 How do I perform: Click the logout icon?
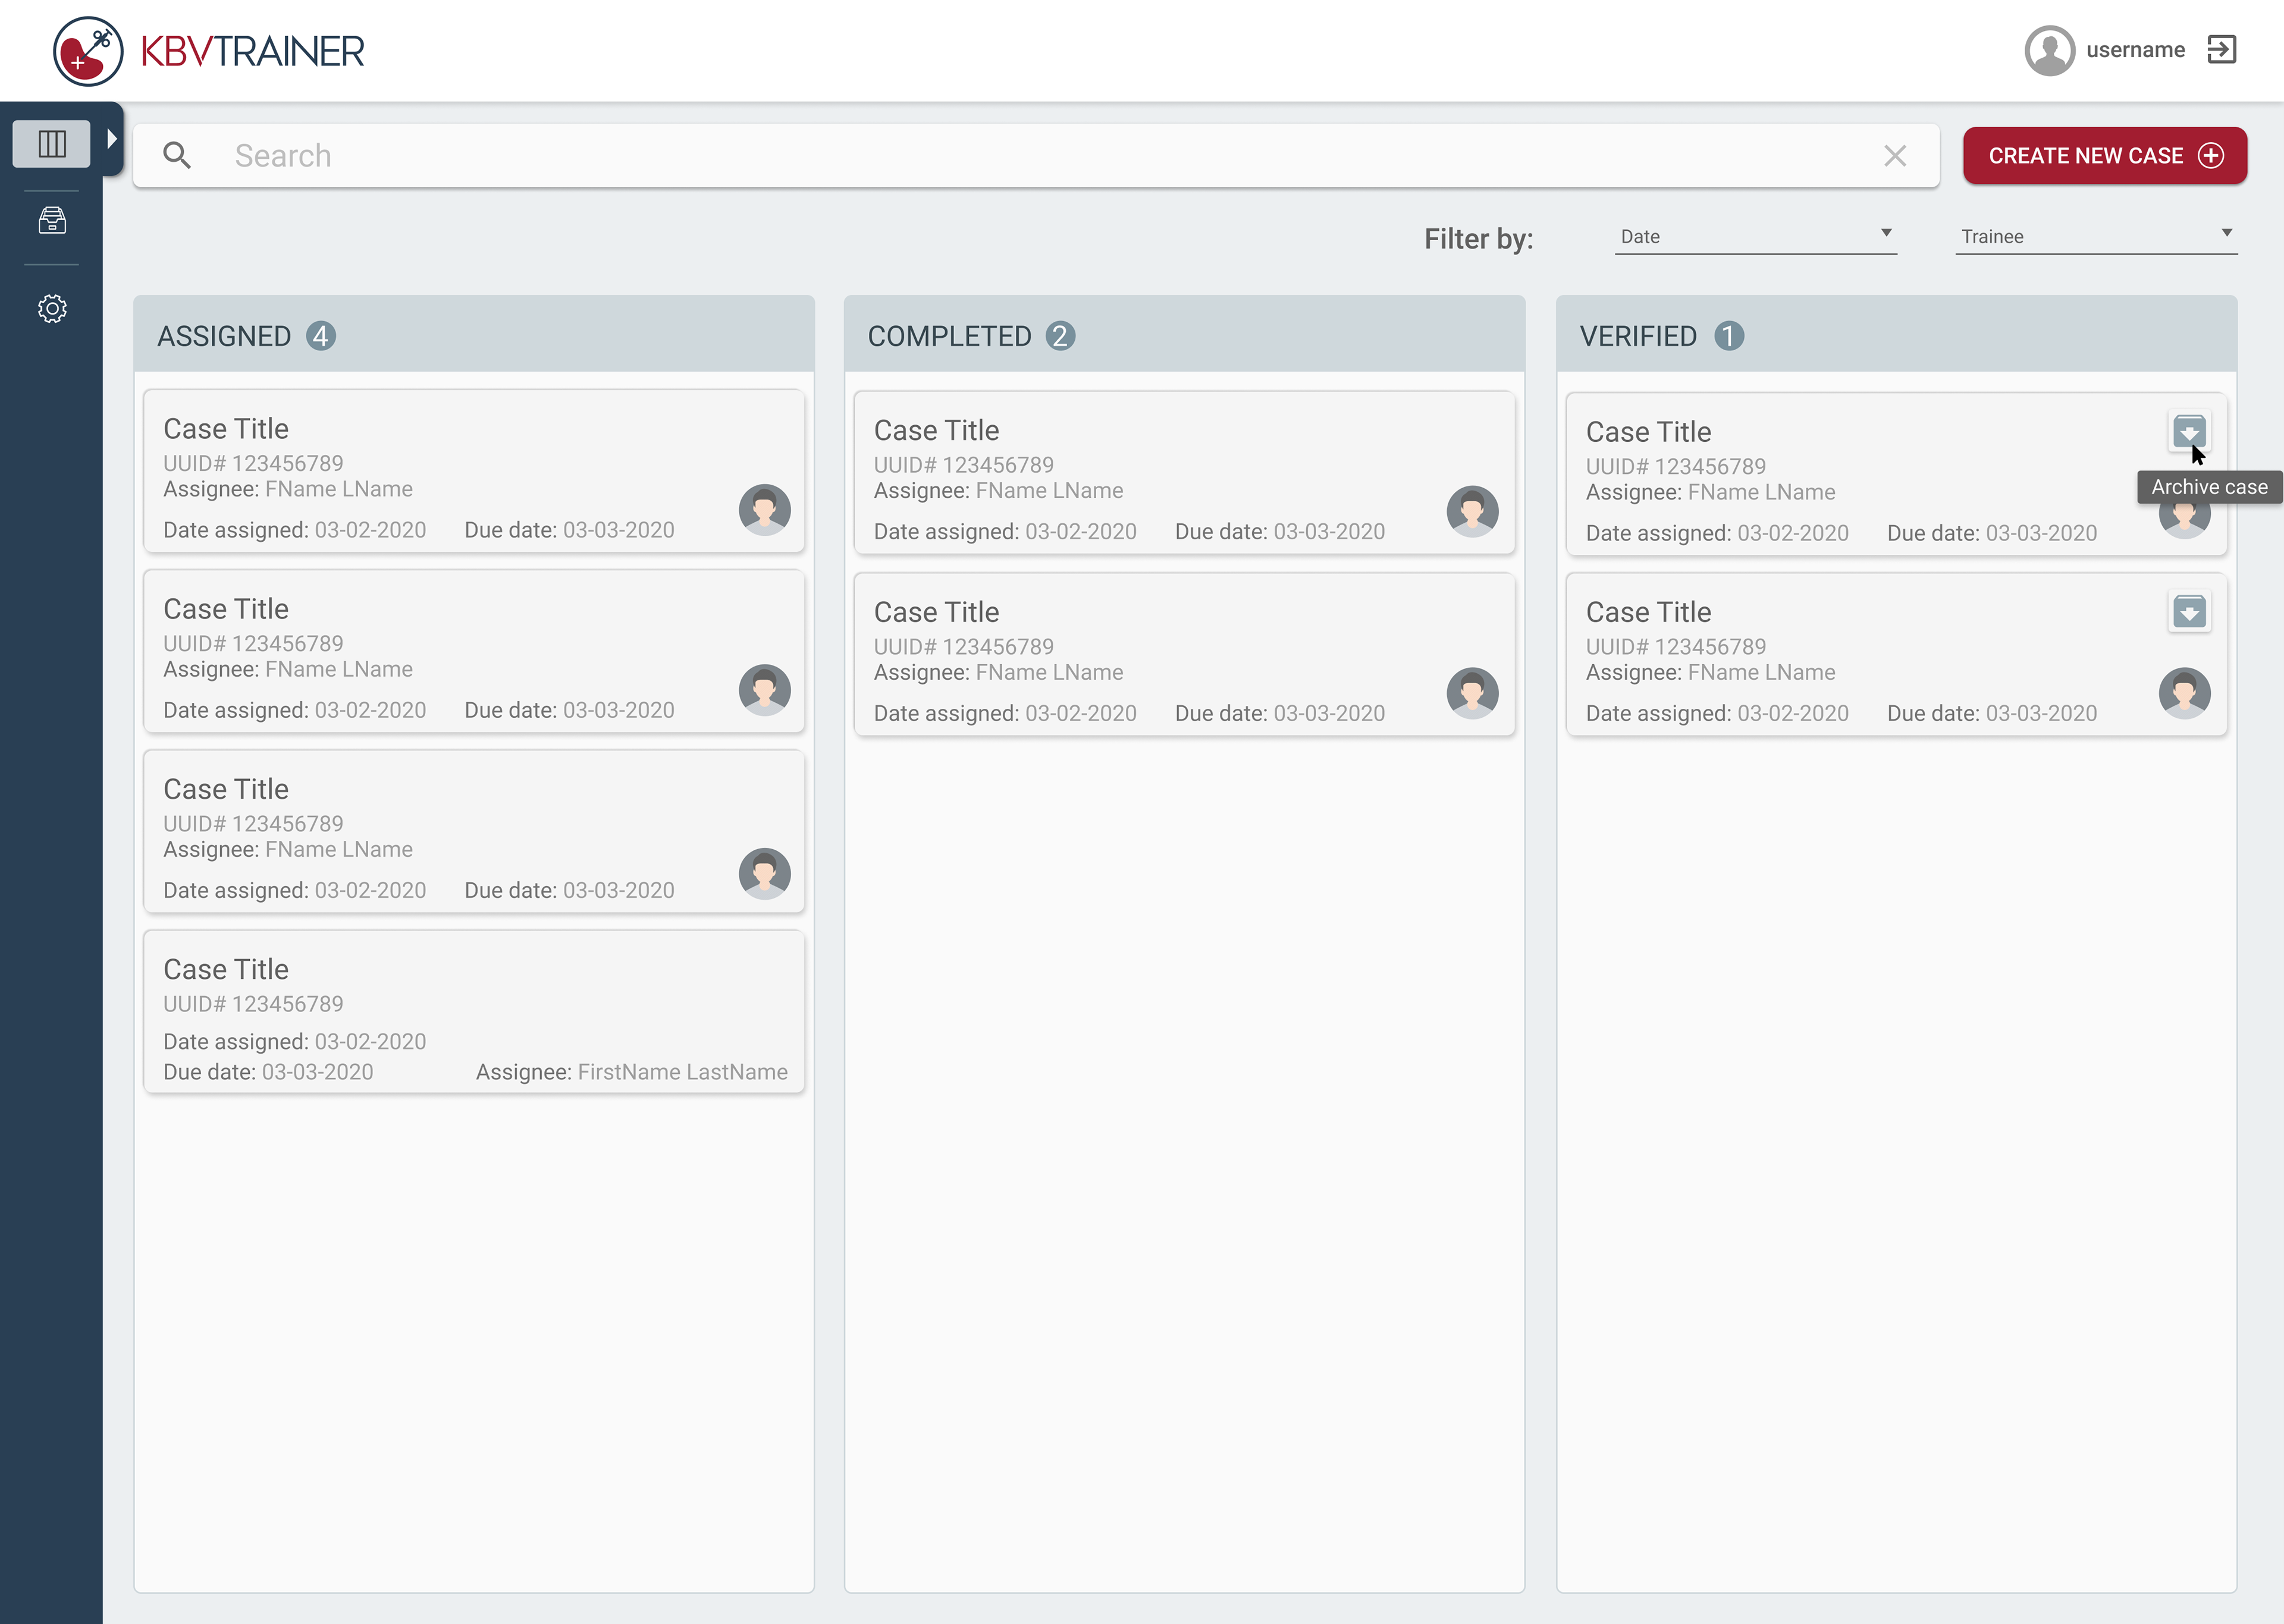pos(2221,50)
